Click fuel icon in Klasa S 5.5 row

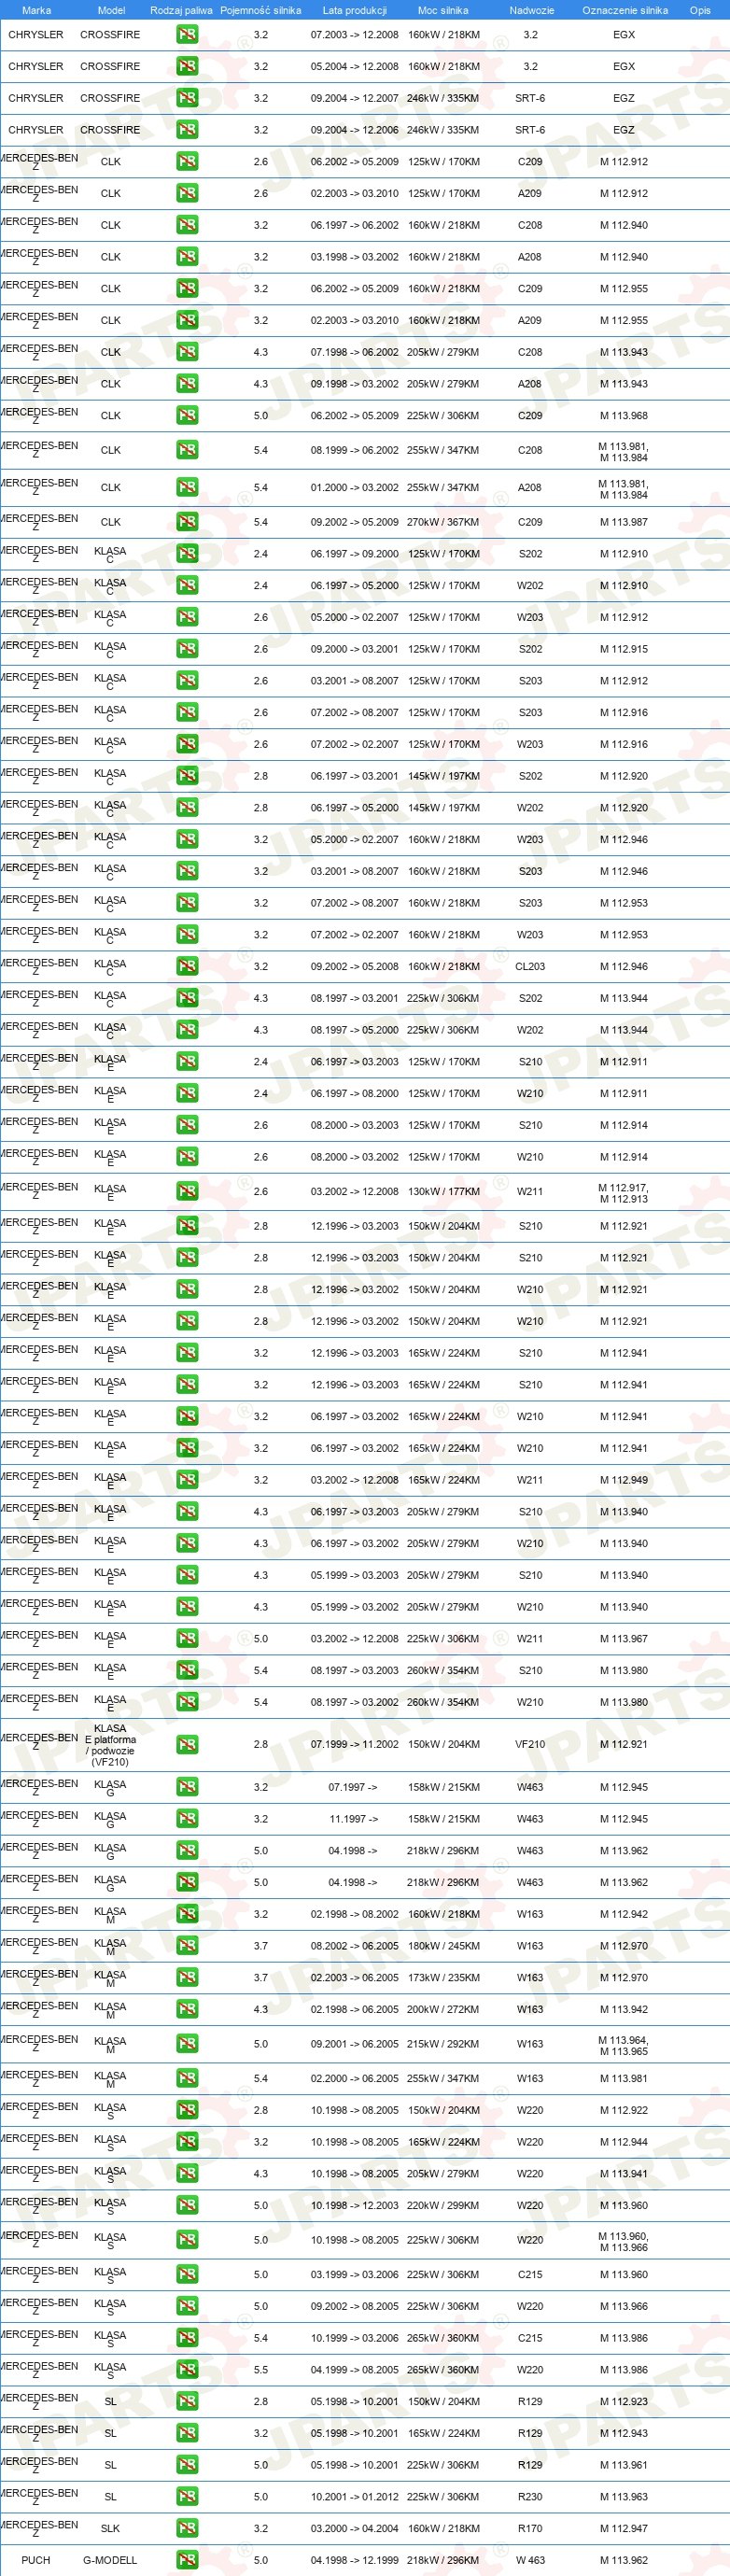[187, 2370]
